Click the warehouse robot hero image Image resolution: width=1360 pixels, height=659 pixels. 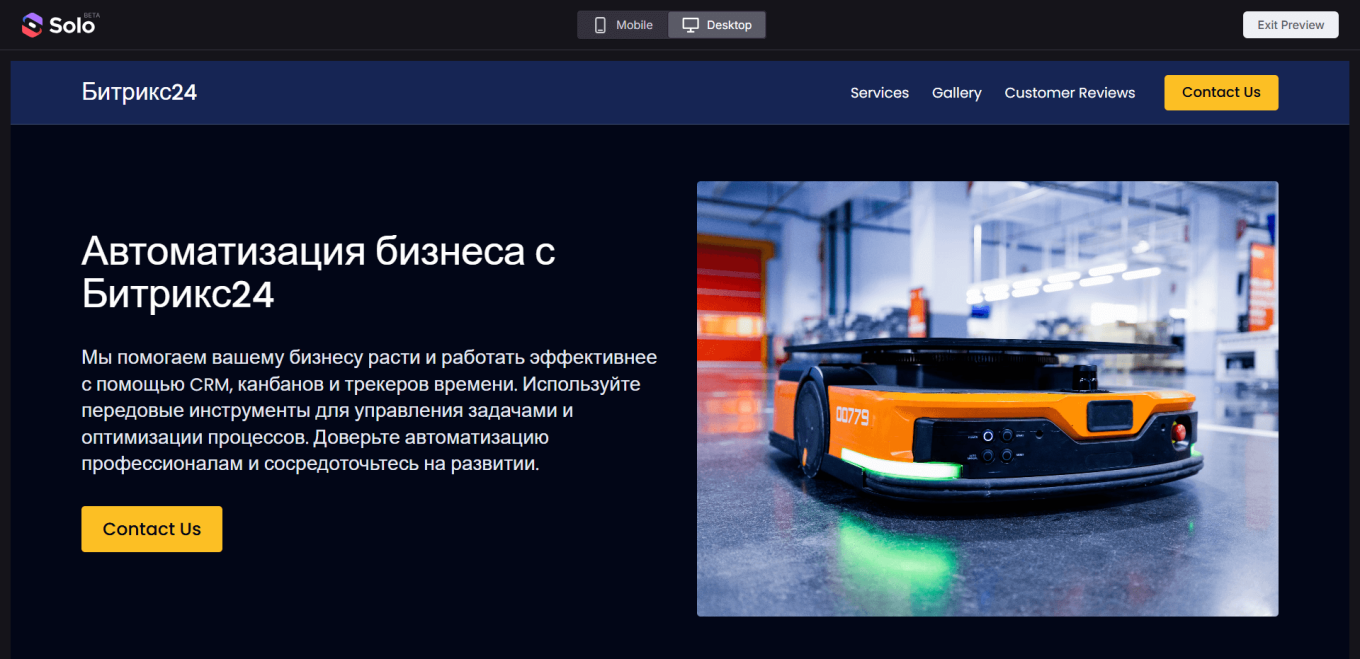click(987, 397)
